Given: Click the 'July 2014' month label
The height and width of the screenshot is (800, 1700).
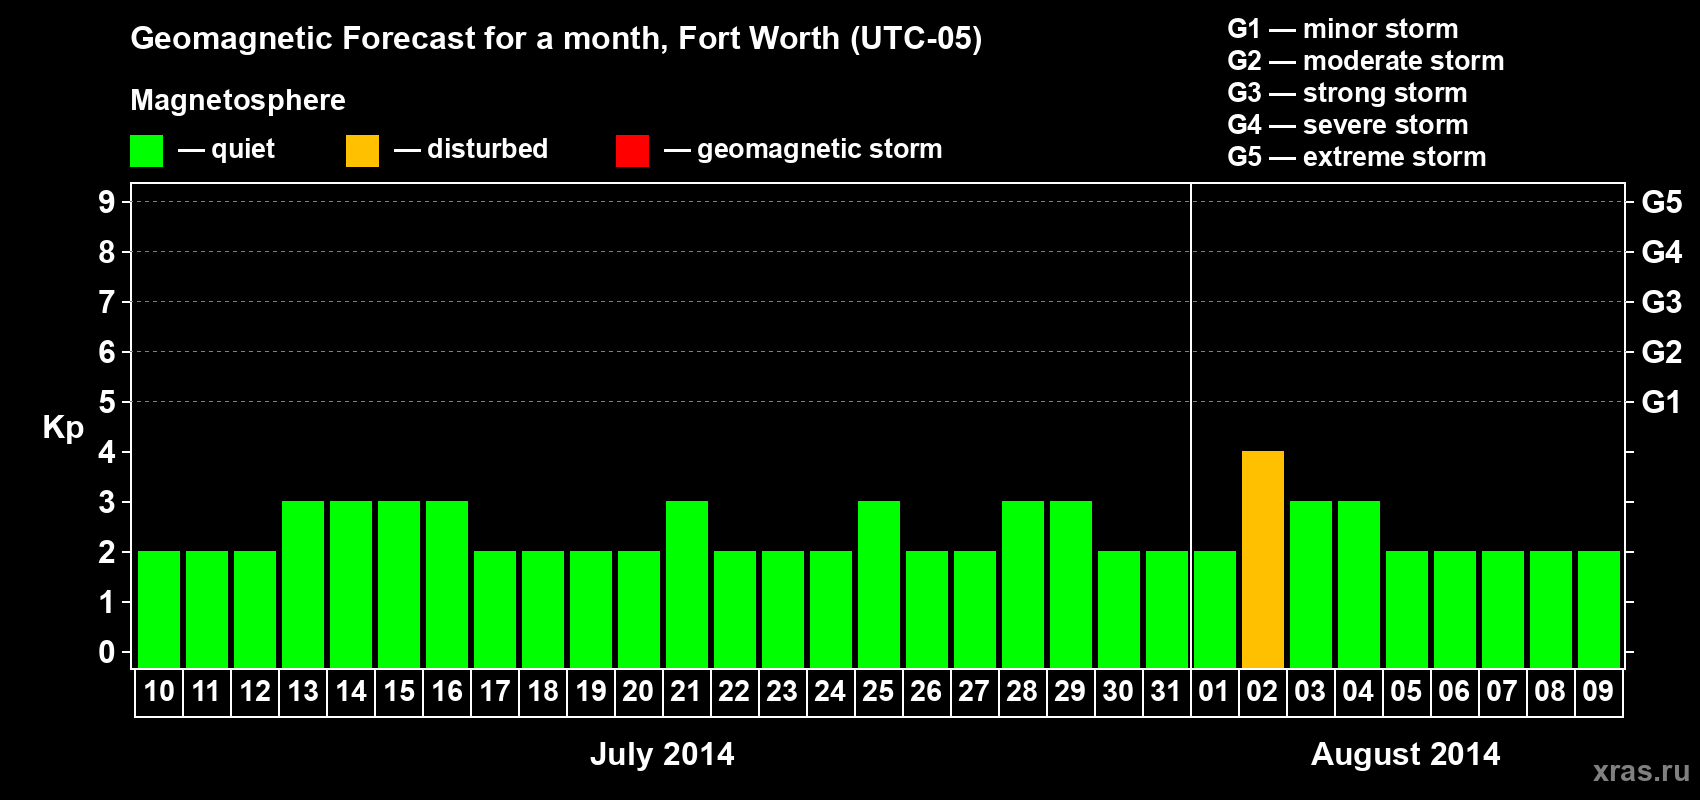Looking at the screenshot, I should click(662, 754).
